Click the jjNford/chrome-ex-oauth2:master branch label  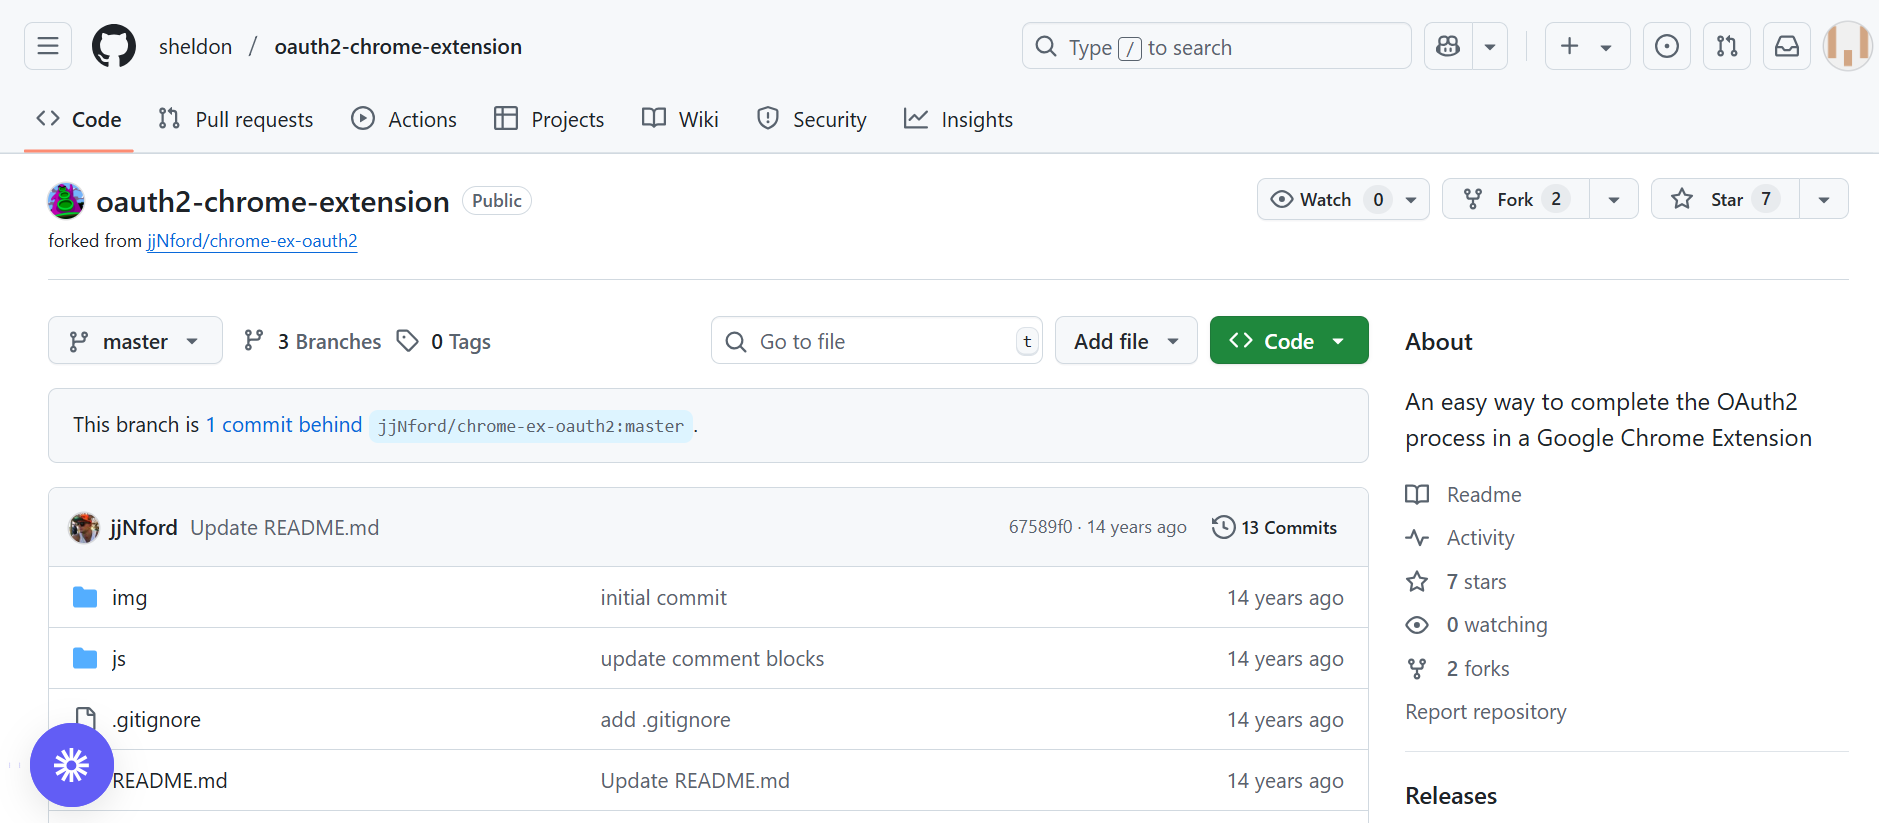[531, 426]
